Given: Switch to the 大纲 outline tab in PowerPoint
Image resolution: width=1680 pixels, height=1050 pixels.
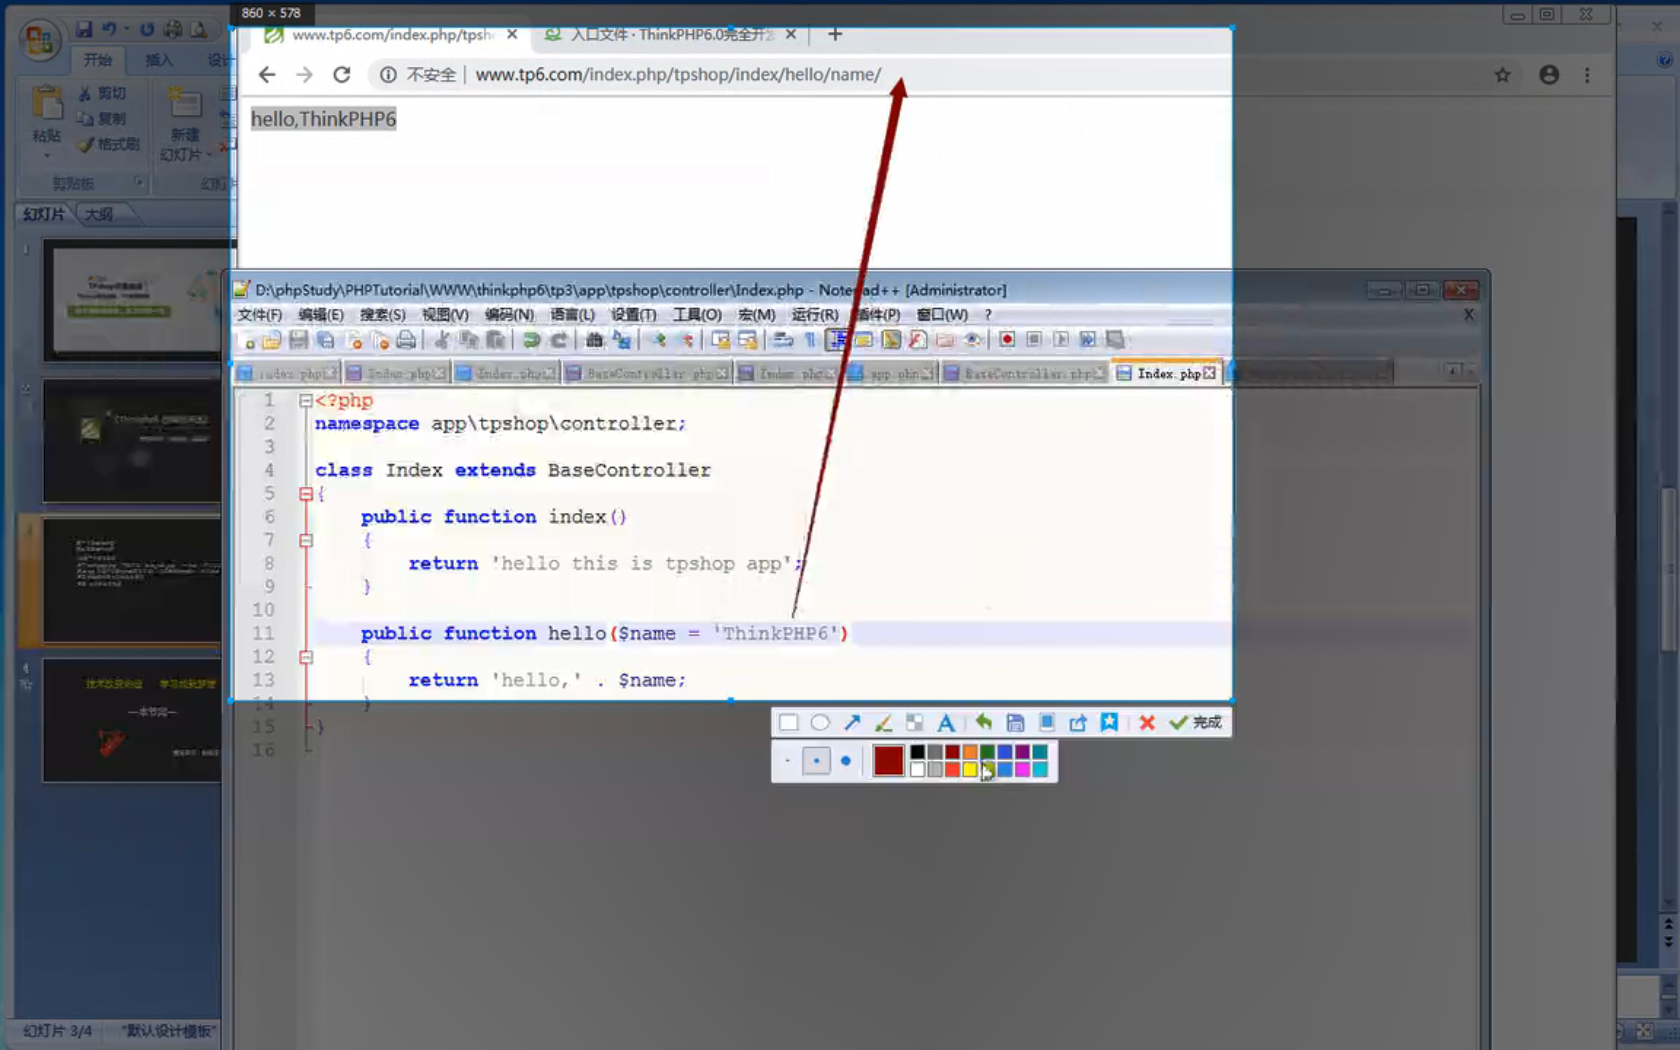Looking at the screenshot, I should tap(99, 214).
